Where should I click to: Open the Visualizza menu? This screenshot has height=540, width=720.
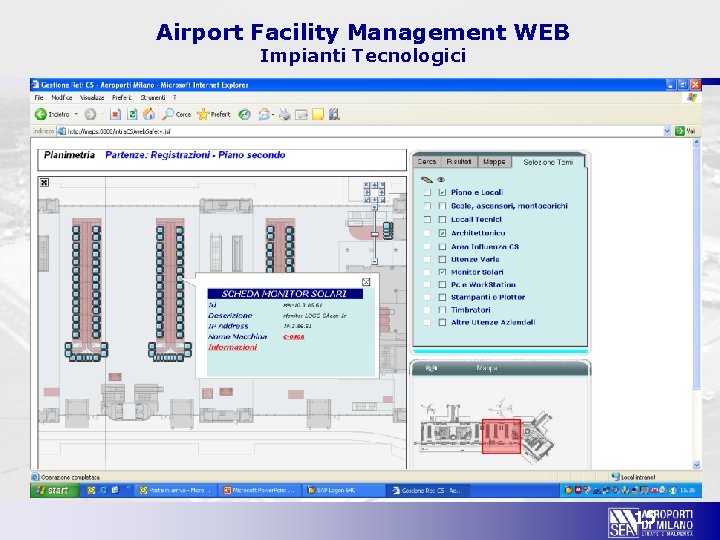pyautogui.click(x=92, y=98)
